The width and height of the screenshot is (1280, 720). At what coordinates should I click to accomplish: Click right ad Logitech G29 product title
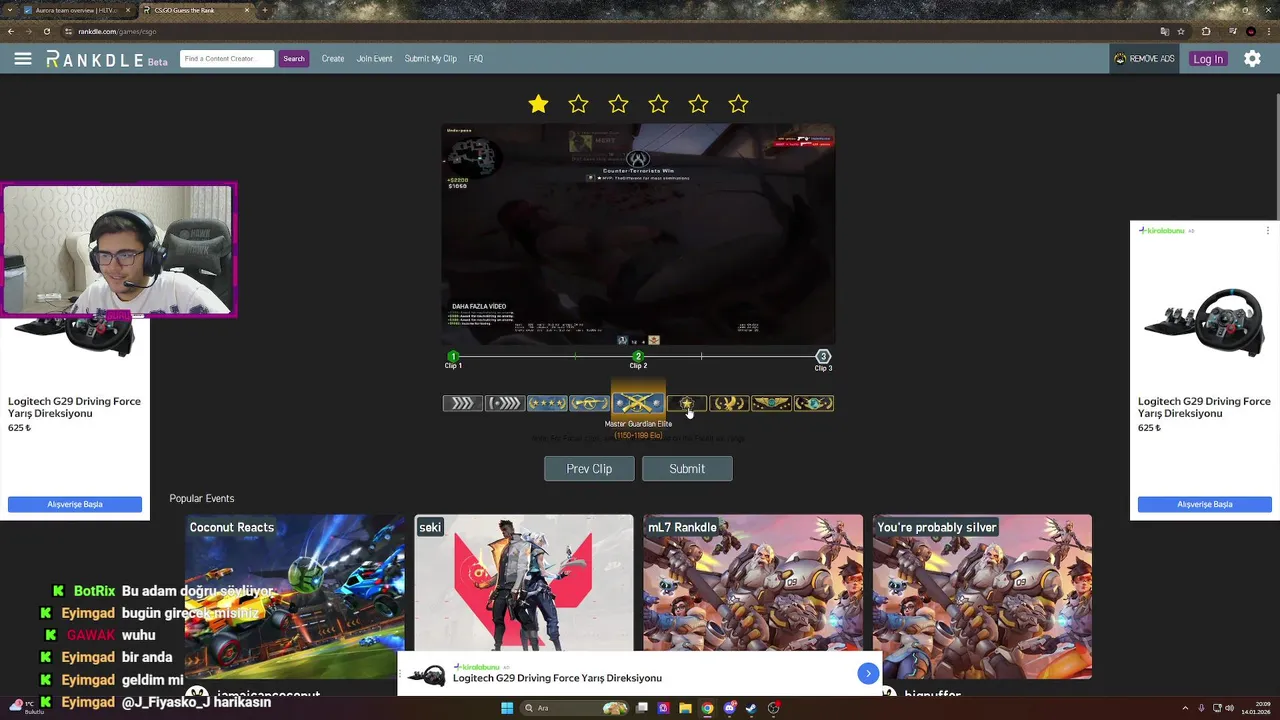1204,407
